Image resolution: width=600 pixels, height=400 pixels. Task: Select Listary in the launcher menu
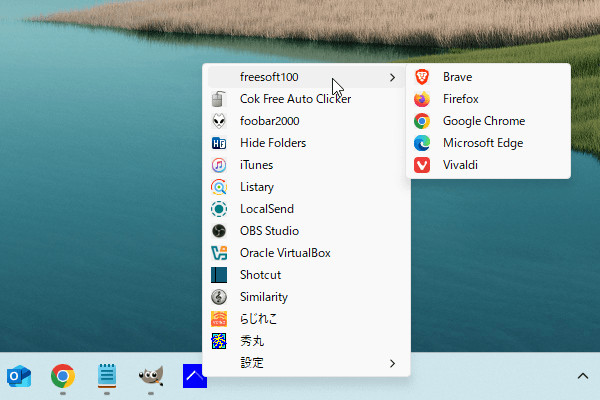pos(306,187)
